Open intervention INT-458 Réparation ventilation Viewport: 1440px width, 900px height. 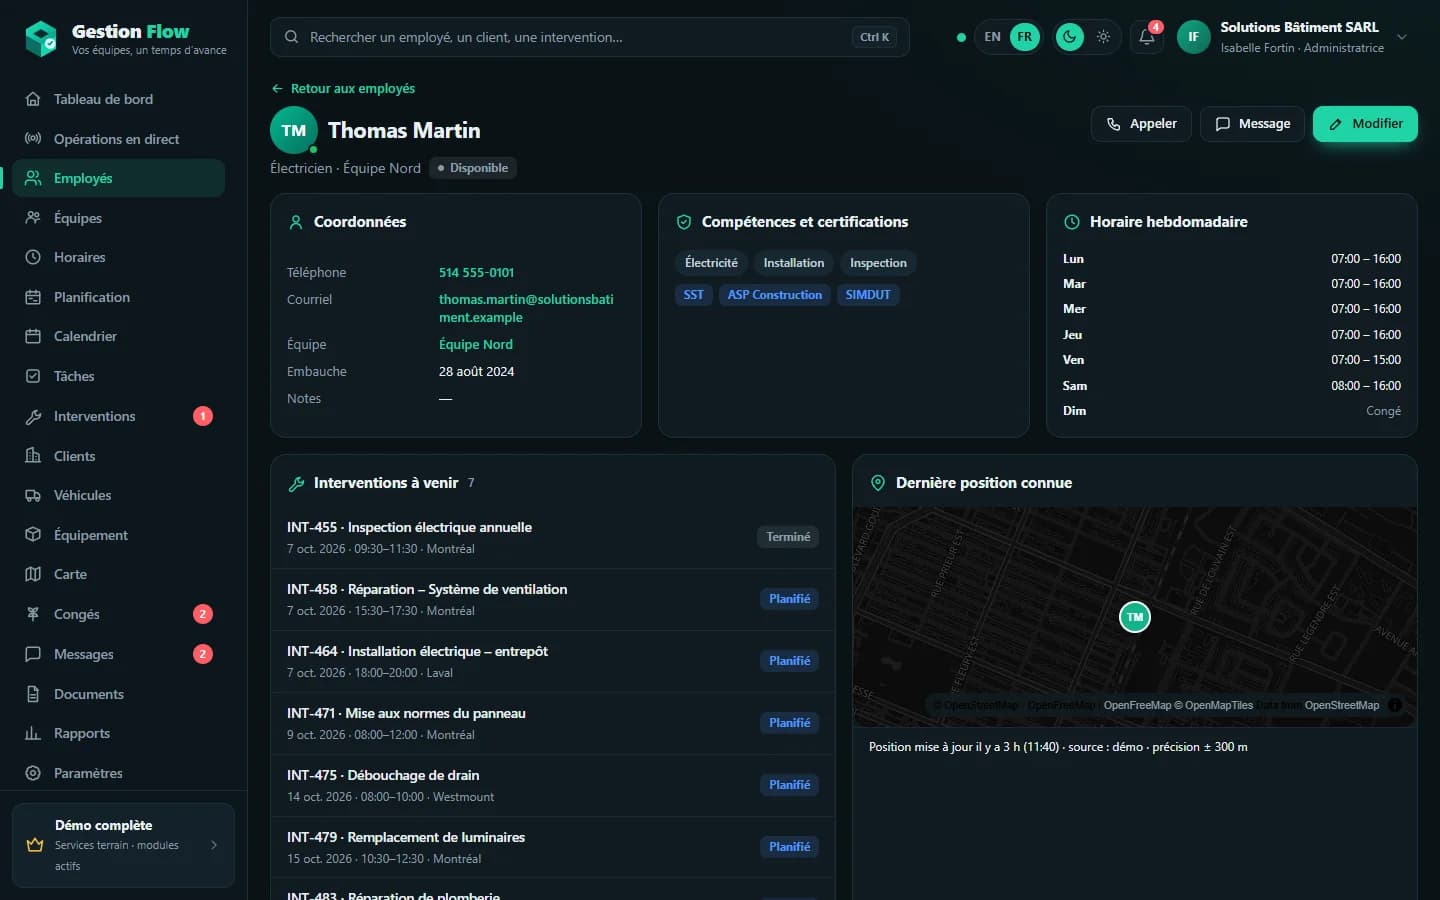point(553,599)
